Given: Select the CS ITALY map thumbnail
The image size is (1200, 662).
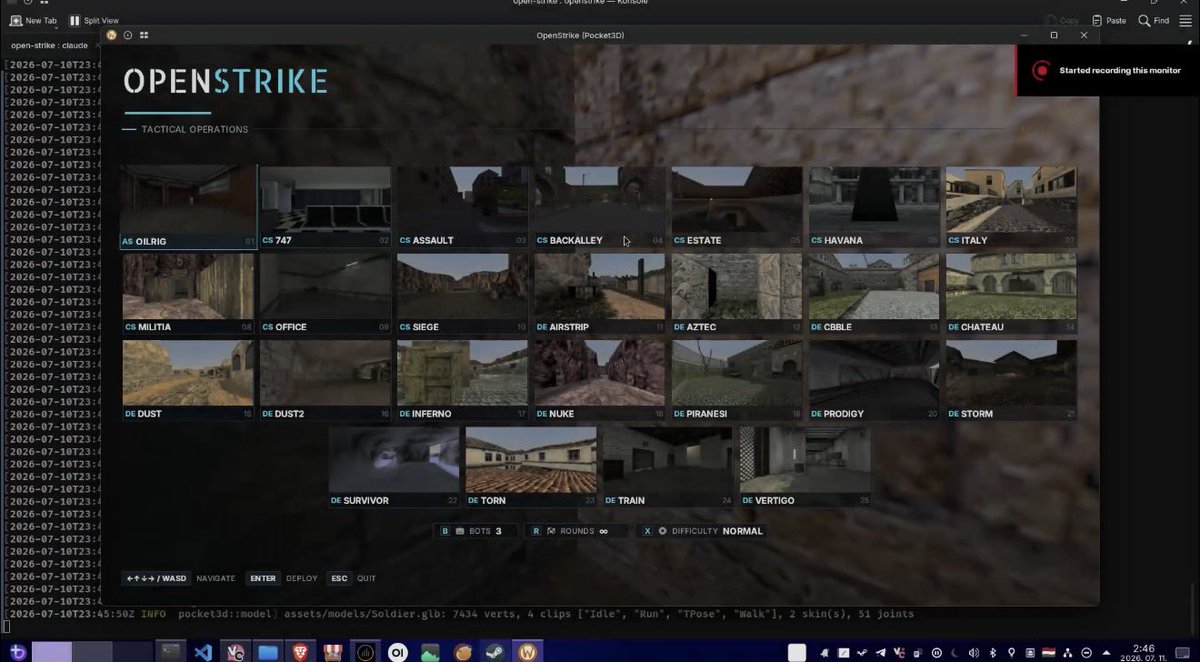Looking at the screenshot, I should coord(1011,207).
